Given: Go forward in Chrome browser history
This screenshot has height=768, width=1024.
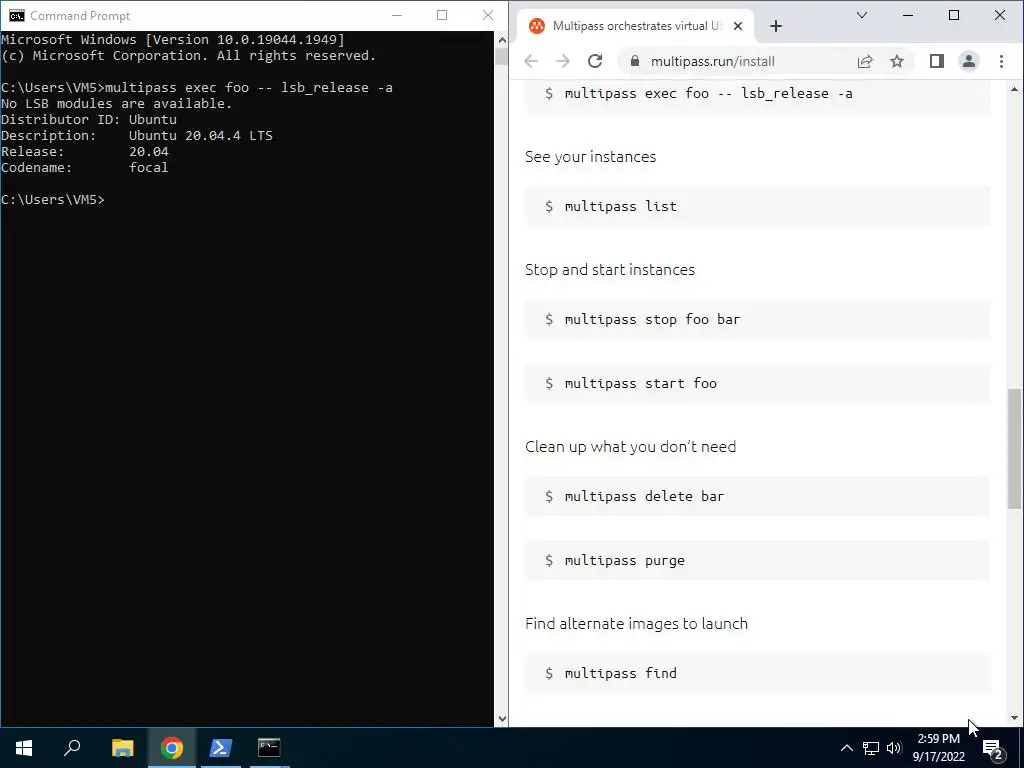Looking at the screenshot, I should coord(562,61).
